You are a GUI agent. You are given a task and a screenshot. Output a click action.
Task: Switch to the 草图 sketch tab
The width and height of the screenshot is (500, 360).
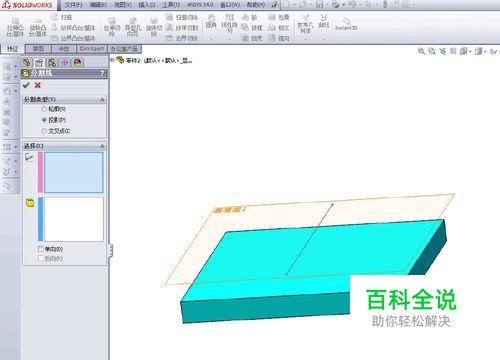click(38, 49)
